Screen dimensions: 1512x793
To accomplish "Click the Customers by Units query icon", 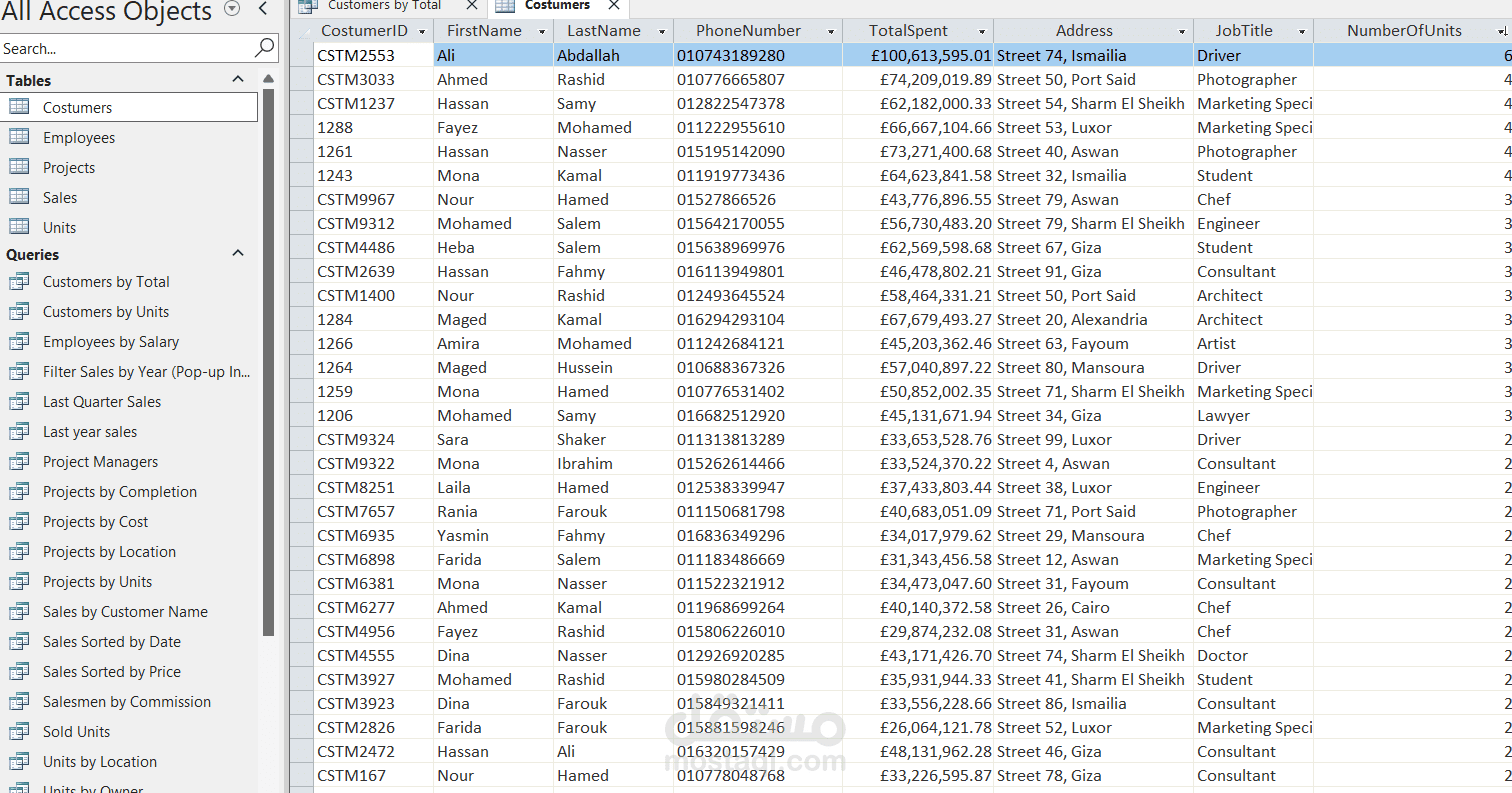I will click(19, 311).
